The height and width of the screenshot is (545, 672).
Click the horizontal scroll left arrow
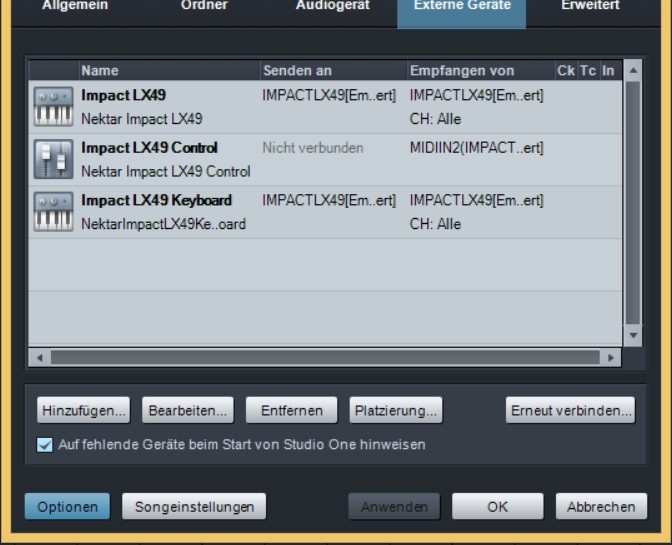point(40,357)
